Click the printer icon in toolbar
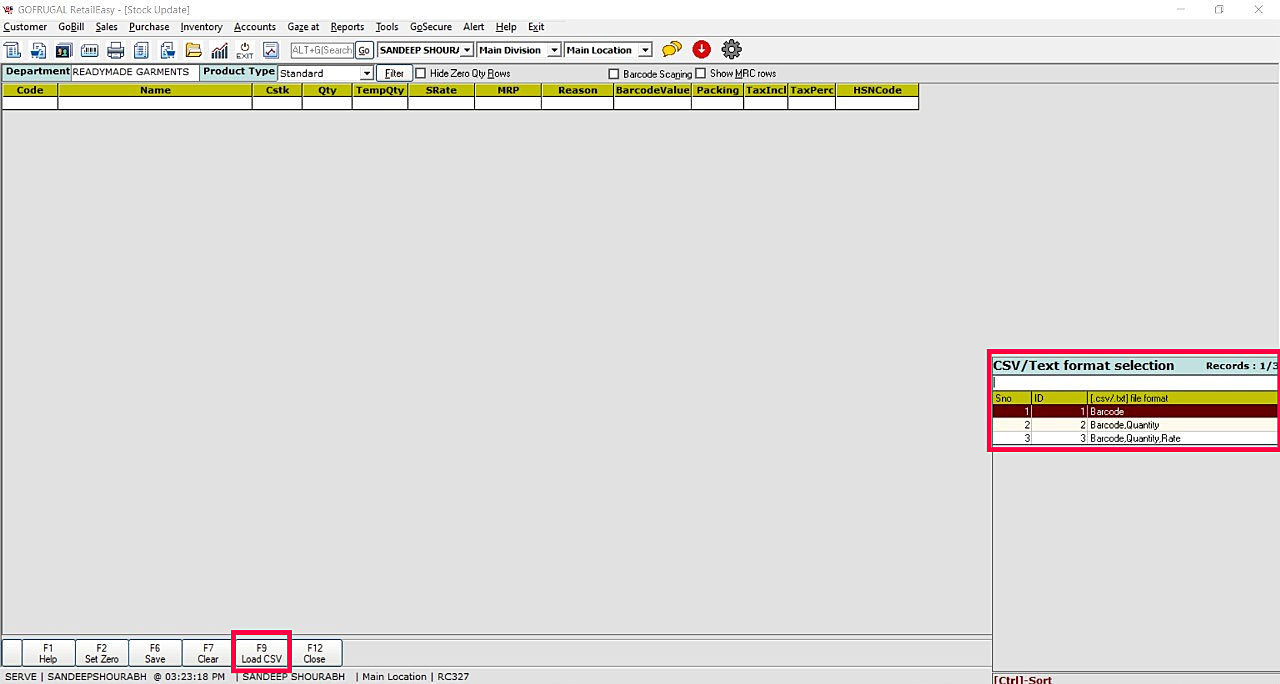The image size is (1280, 684). point(116,50)
